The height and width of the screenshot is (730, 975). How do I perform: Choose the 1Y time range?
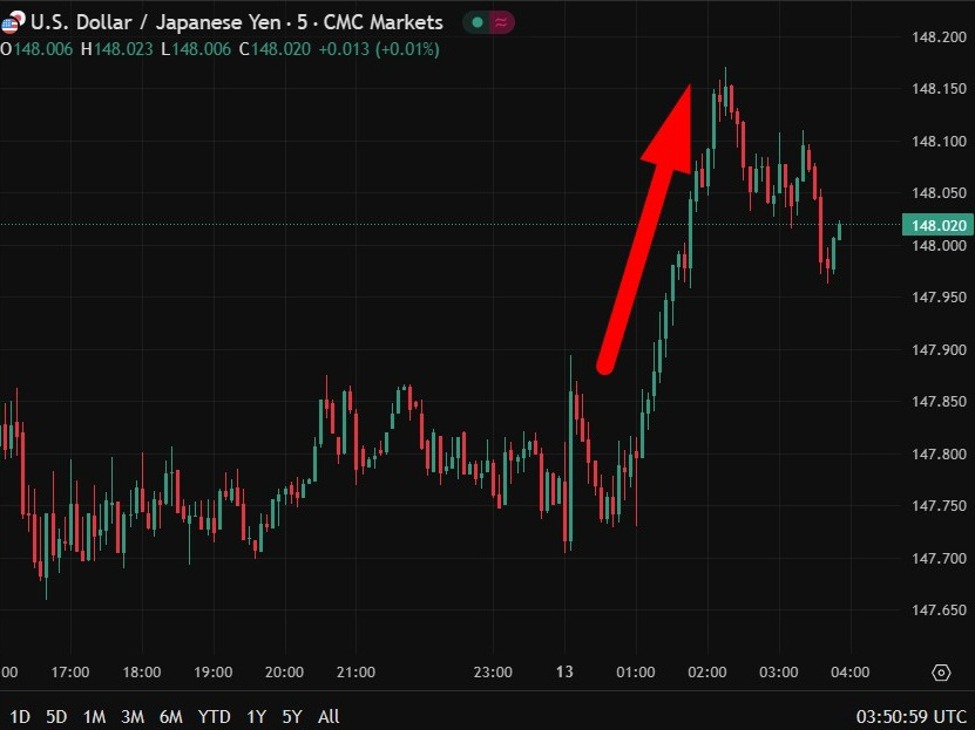pos(256,716)
